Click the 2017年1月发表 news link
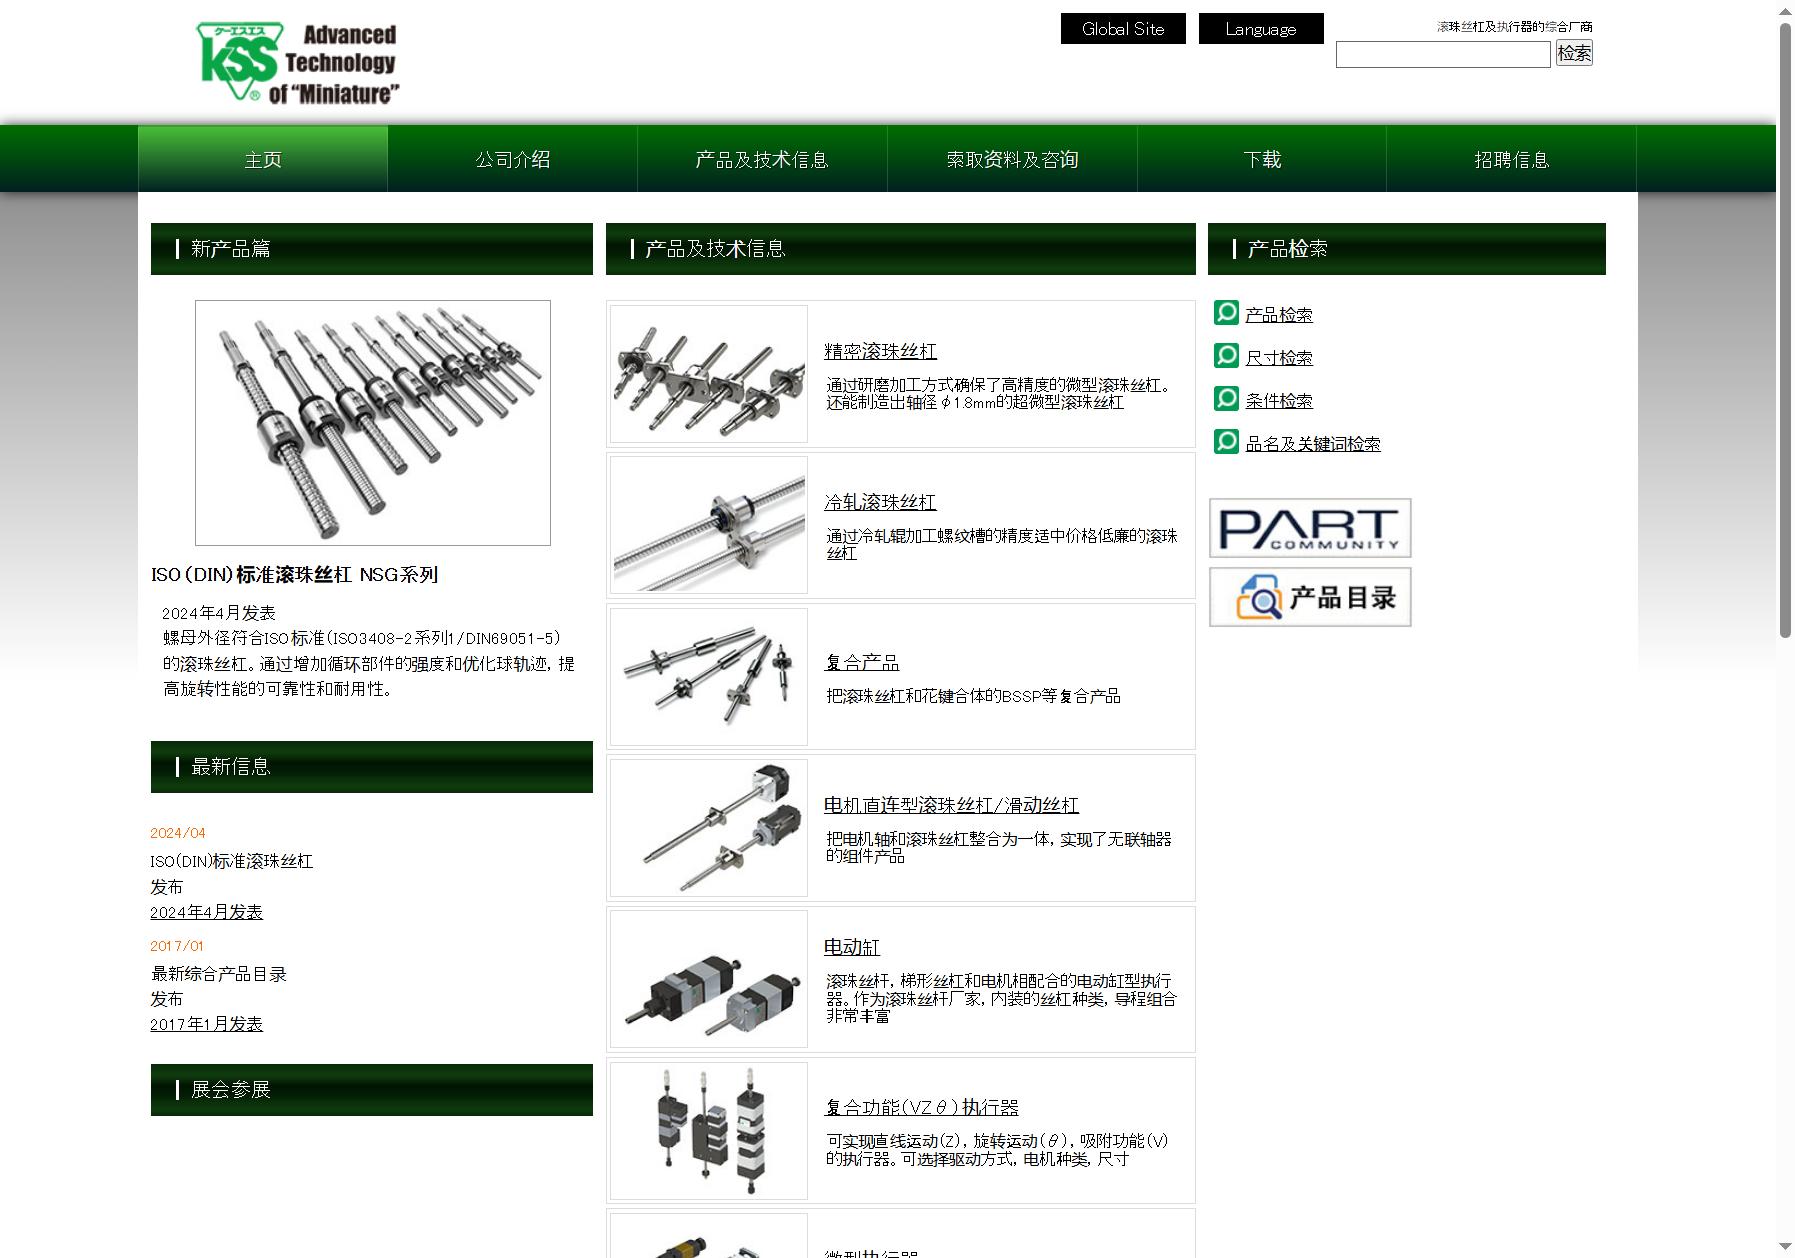Viewport: 1795px width, 1258px height. pos(206,1024)
